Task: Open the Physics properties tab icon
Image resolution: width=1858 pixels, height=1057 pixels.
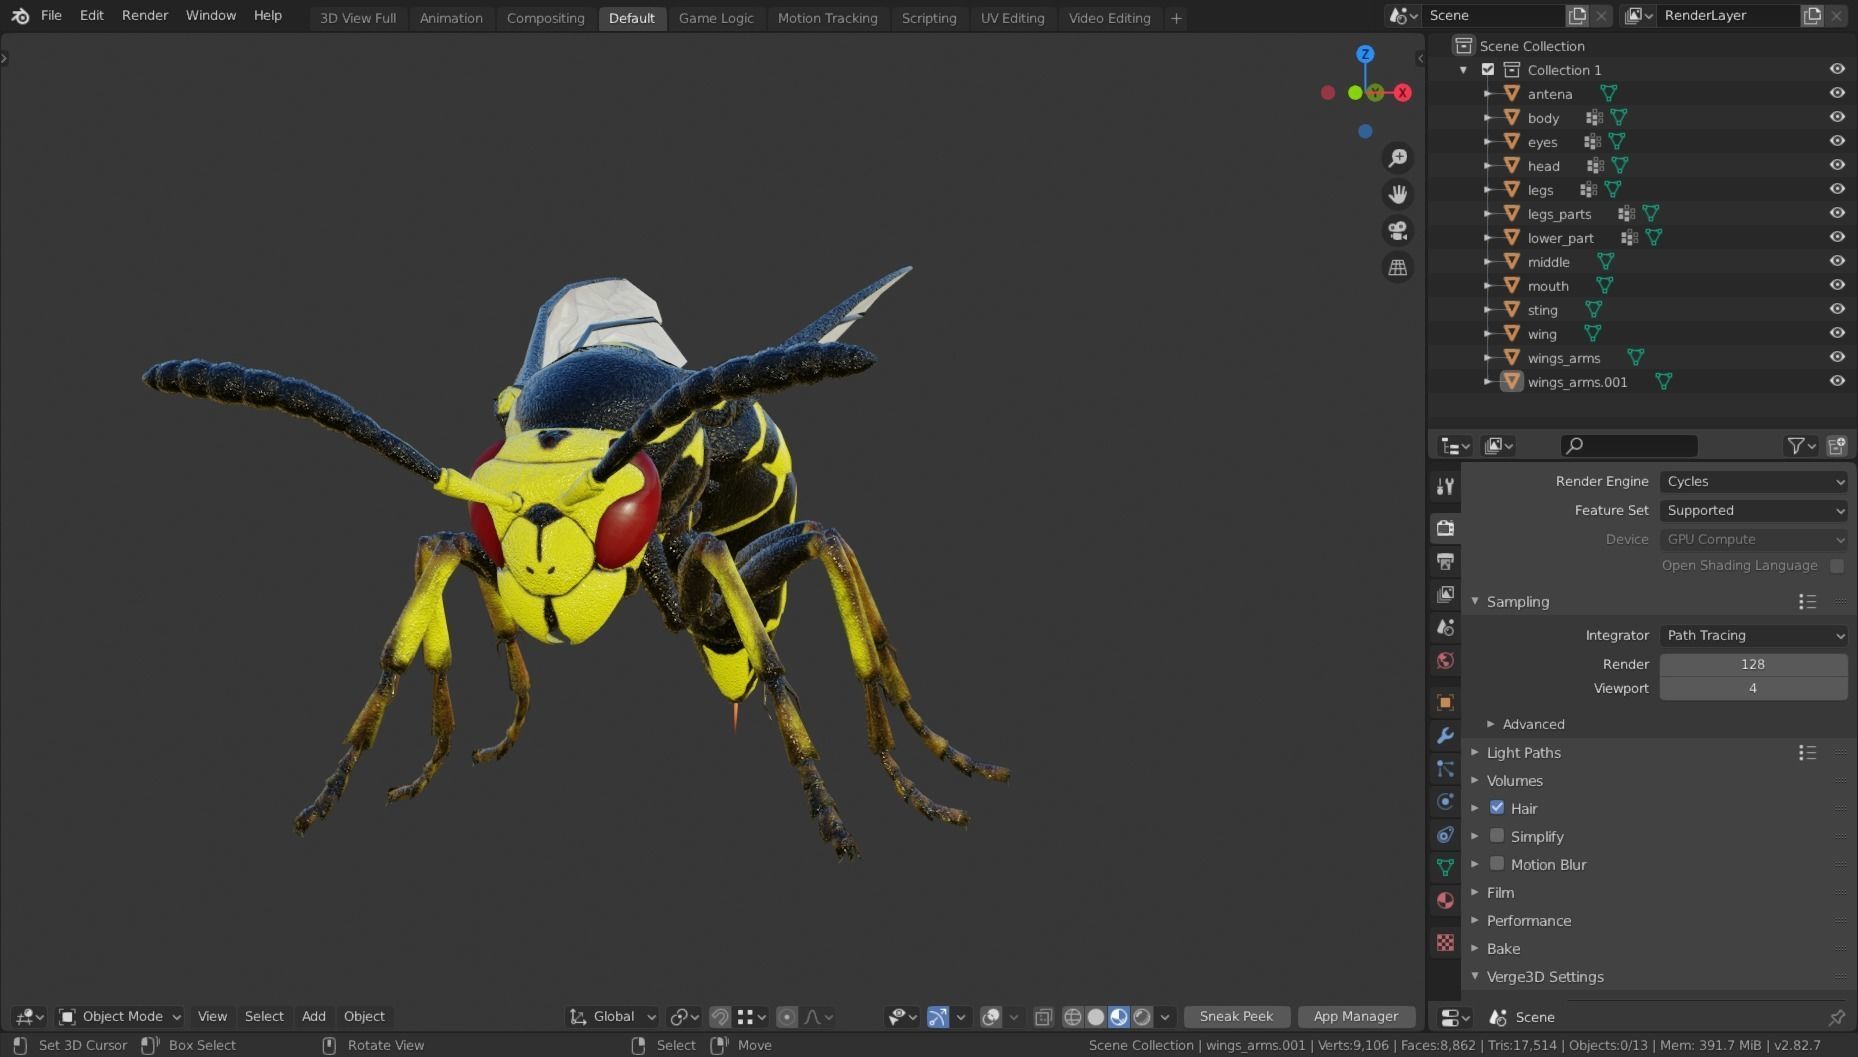Action: 1445,801
